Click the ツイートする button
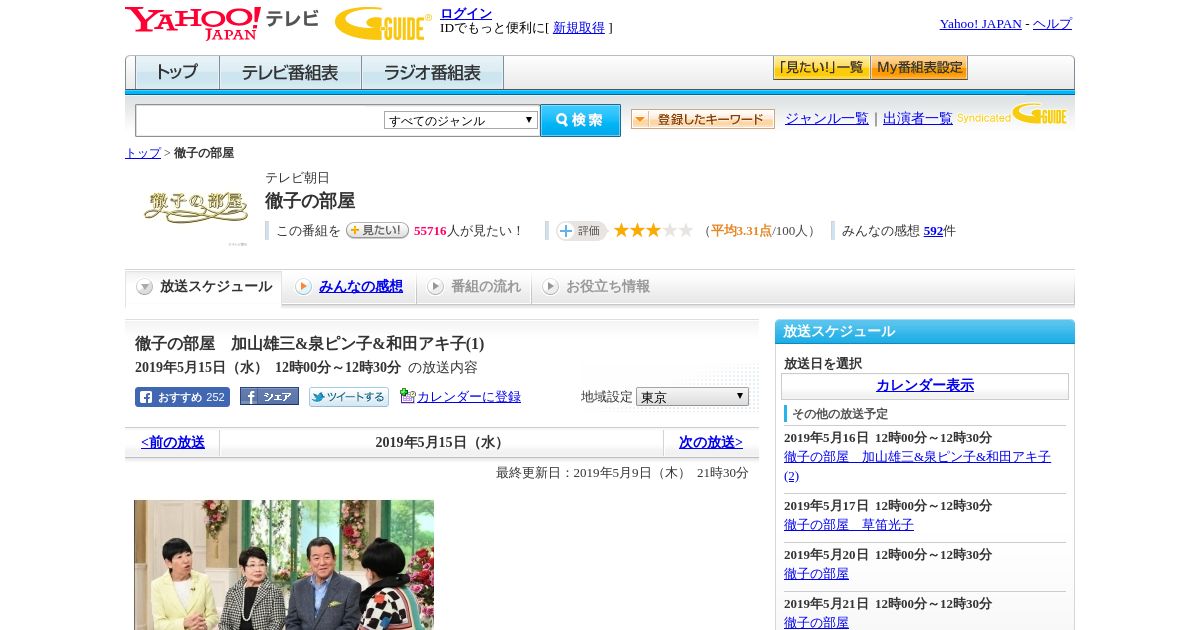 [x=349, y=397]
